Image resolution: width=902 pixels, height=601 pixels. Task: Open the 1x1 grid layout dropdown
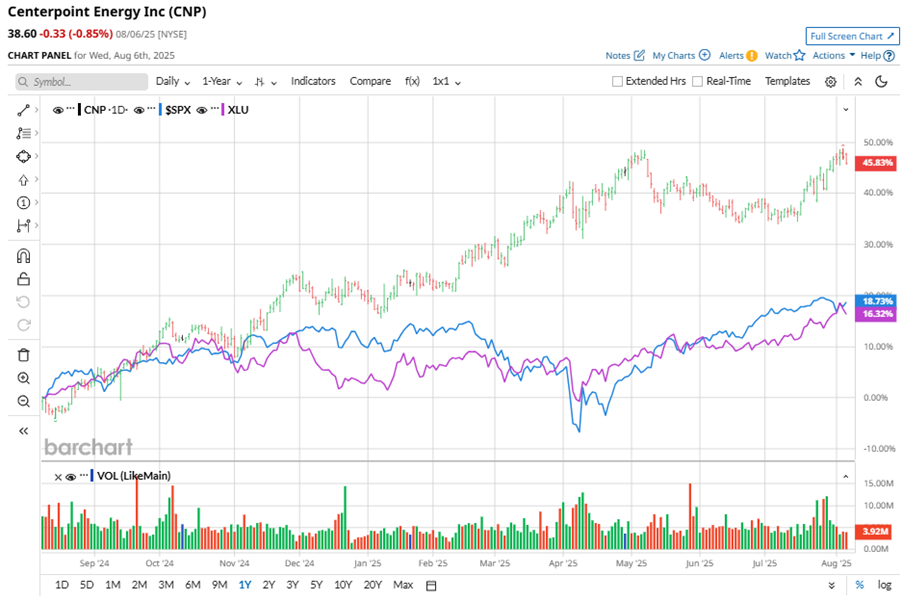pos(446,82)
